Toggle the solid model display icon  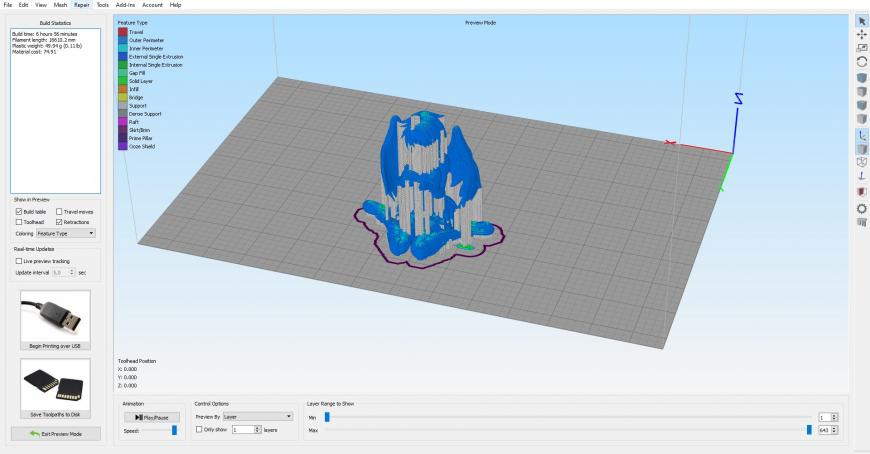tap(862, 149)
